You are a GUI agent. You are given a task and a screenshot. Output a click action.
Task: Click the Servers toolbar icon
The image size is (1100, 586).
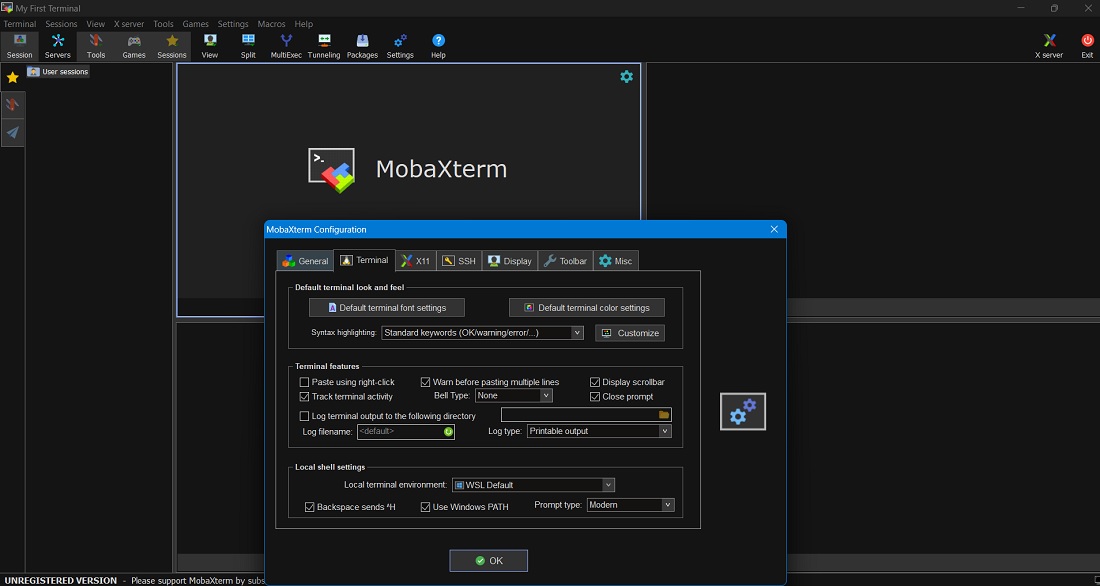pyautogui.click(x=57, y=44)
